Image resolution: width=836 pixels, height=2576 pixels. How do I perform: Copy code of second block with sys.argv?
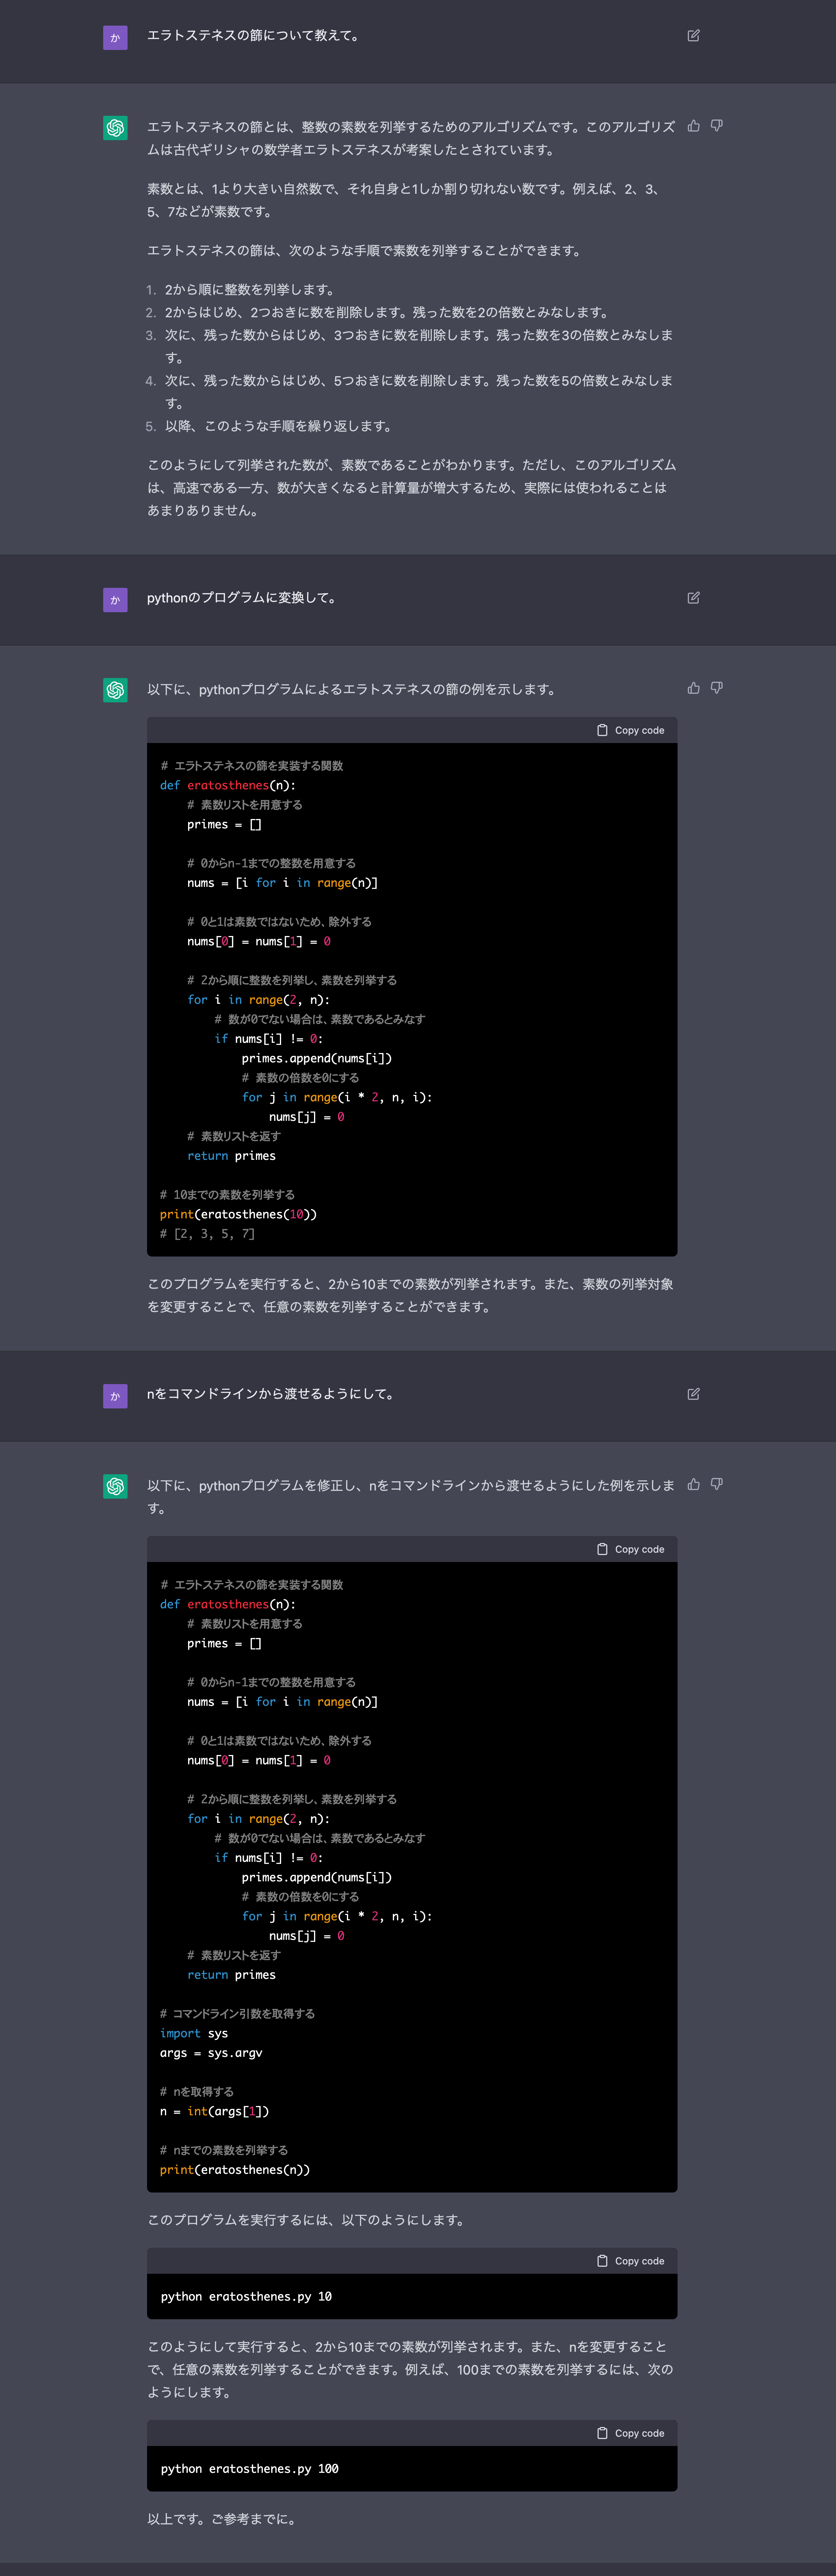coord(630,1549)
